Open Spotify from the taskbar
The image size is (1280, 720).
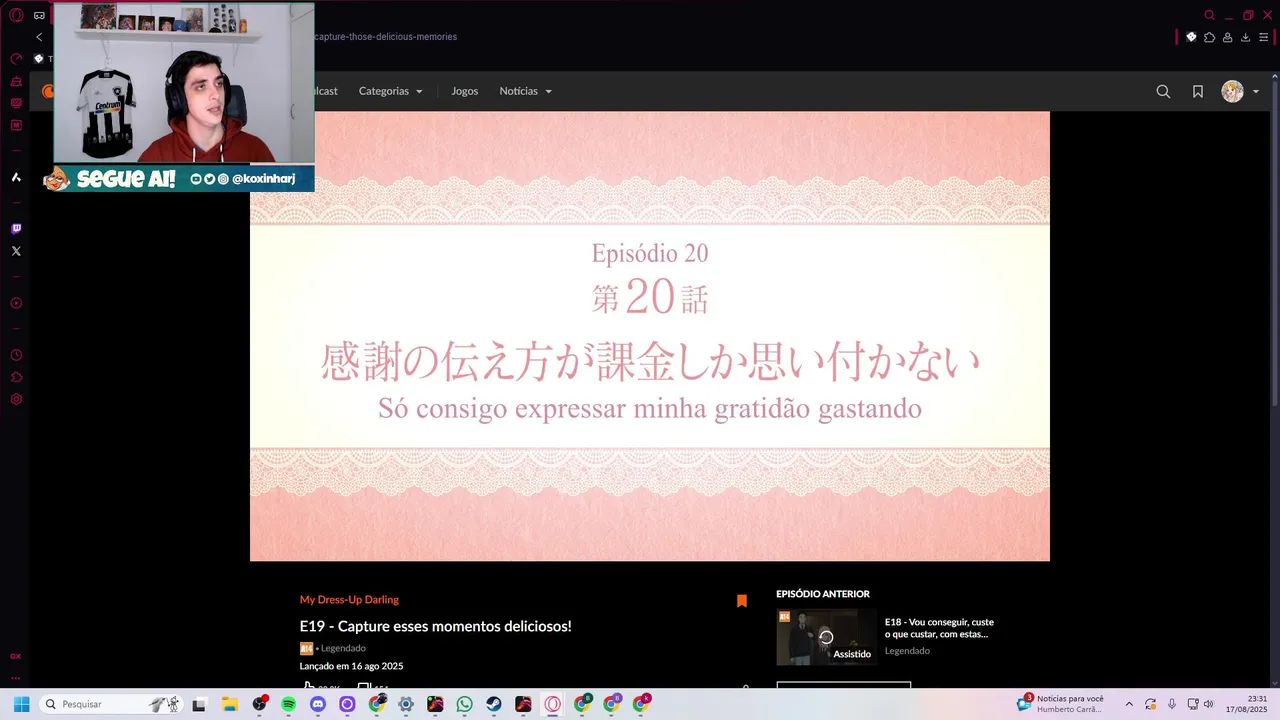point(288,704)
